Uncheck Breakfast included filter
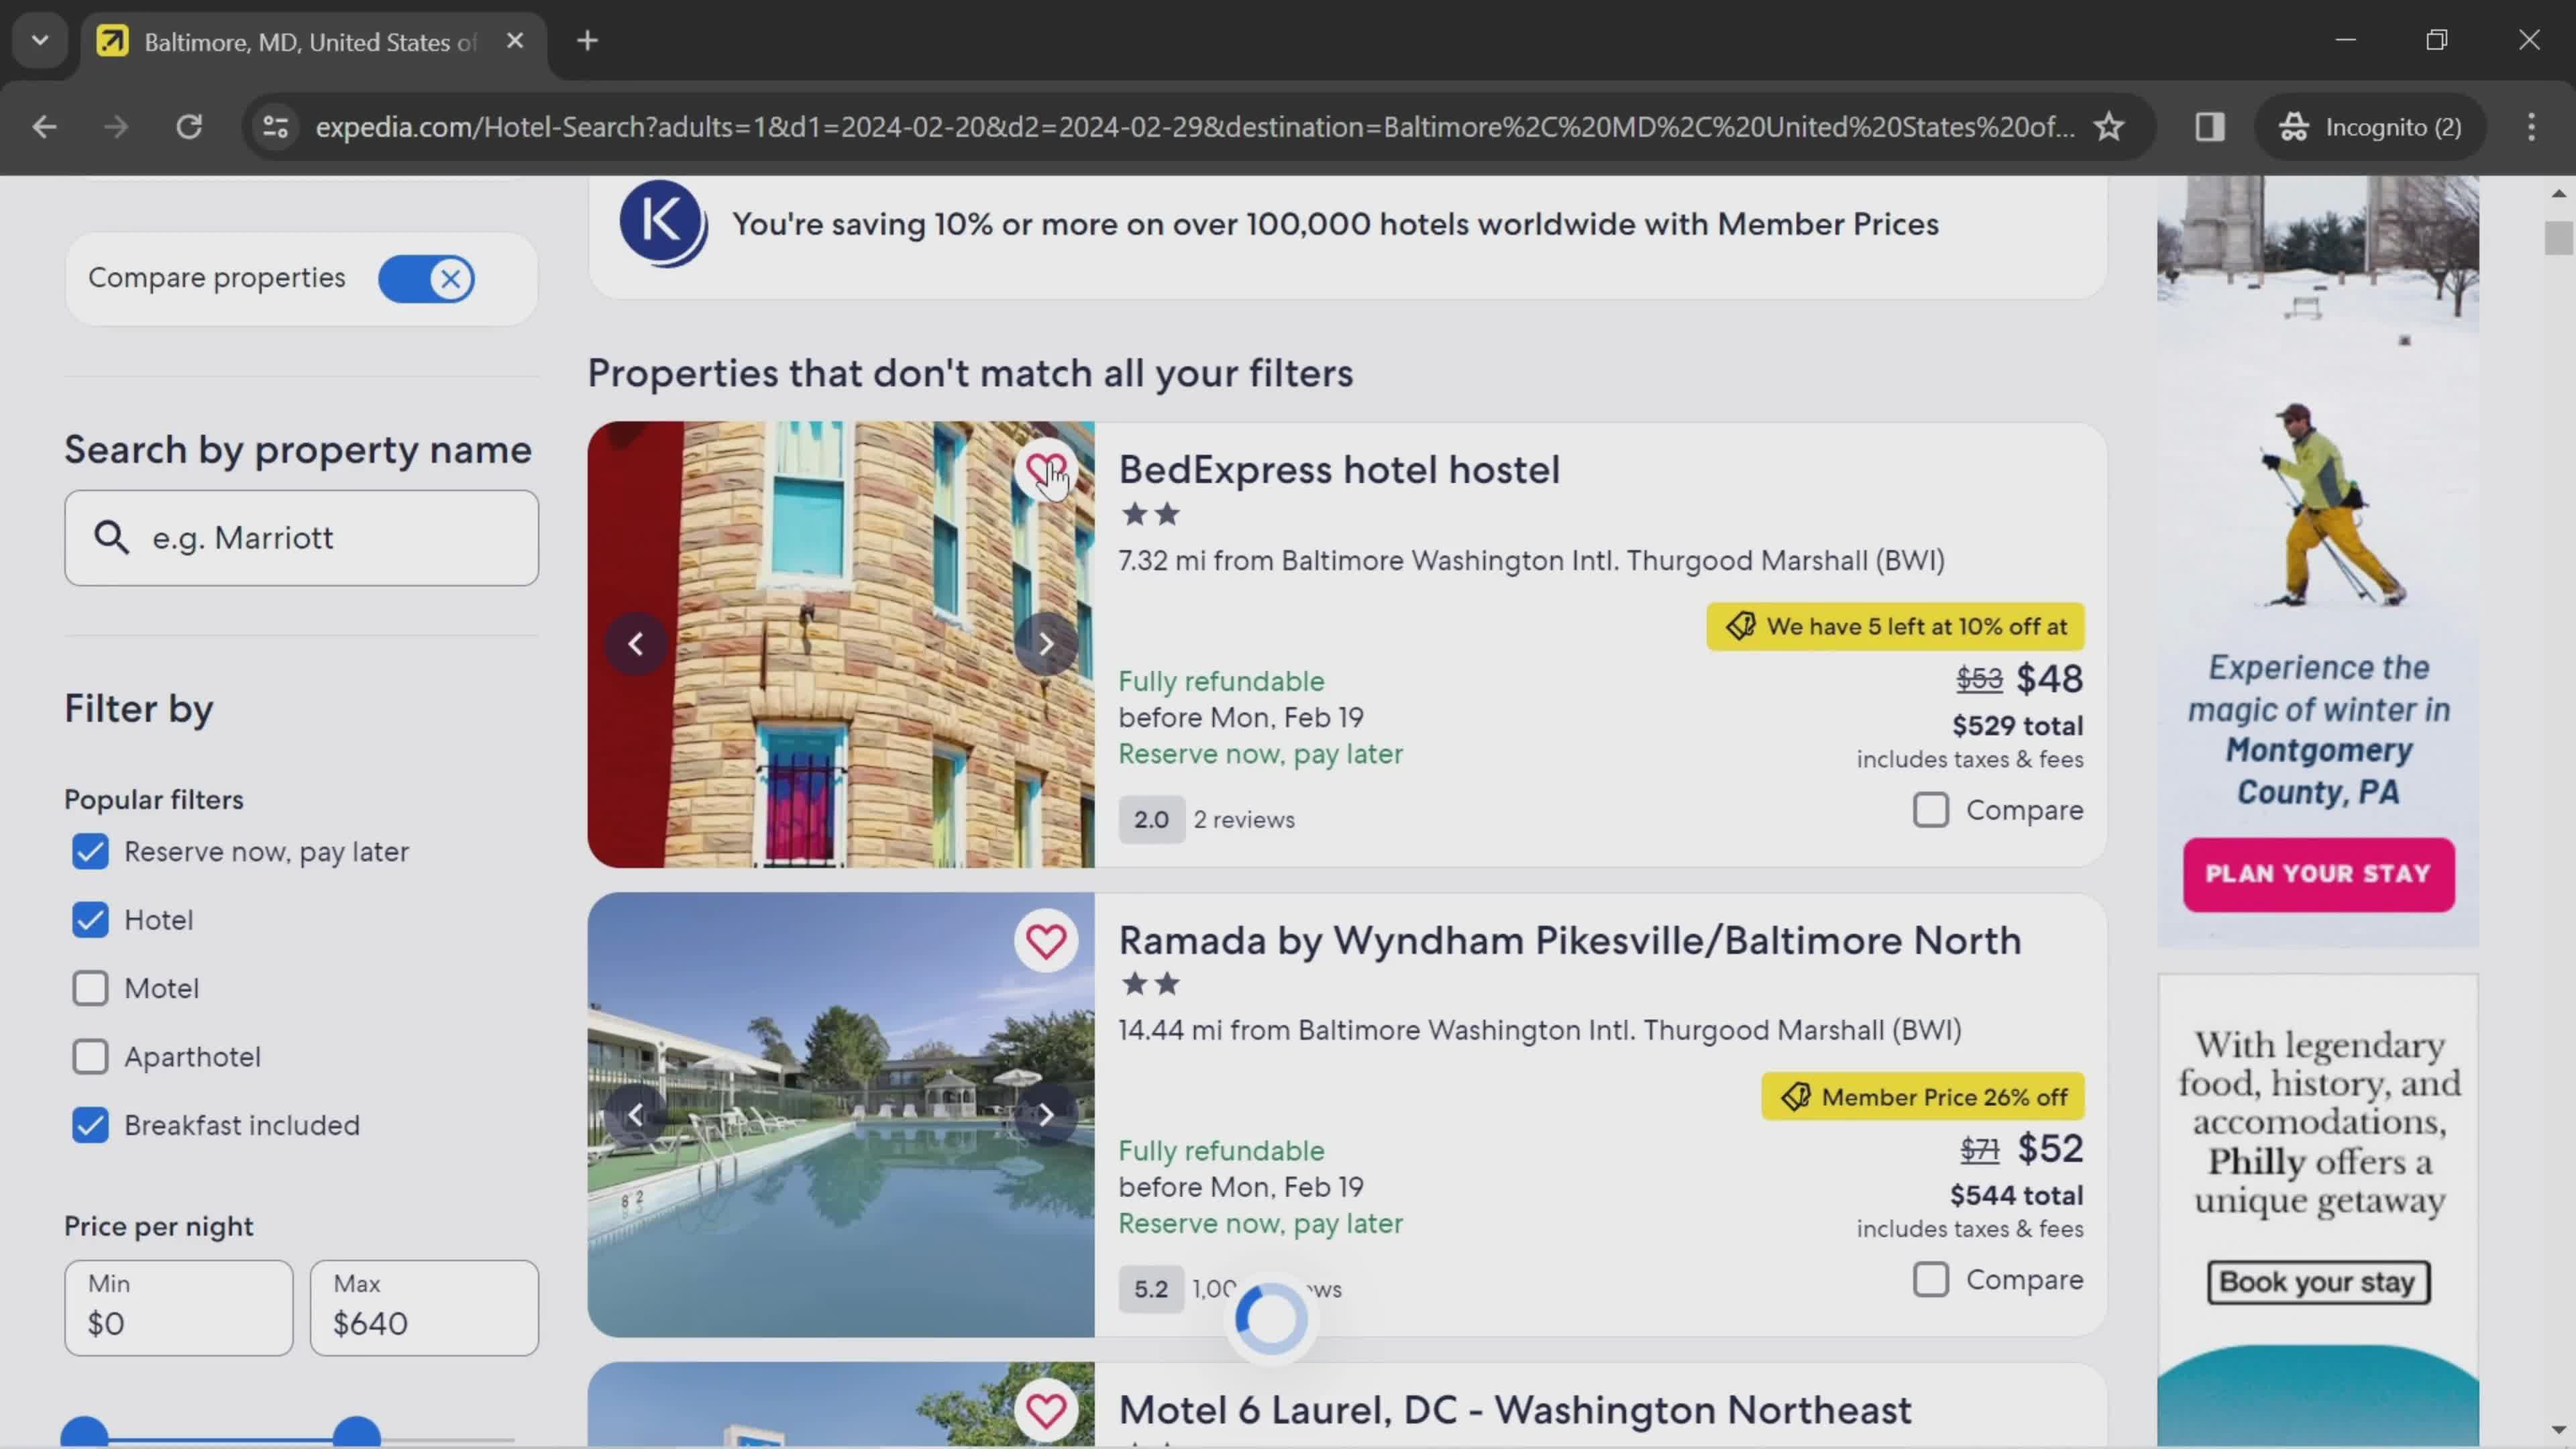Viewport: 2576px width, 1449px height. click(x=90, y=1126)
